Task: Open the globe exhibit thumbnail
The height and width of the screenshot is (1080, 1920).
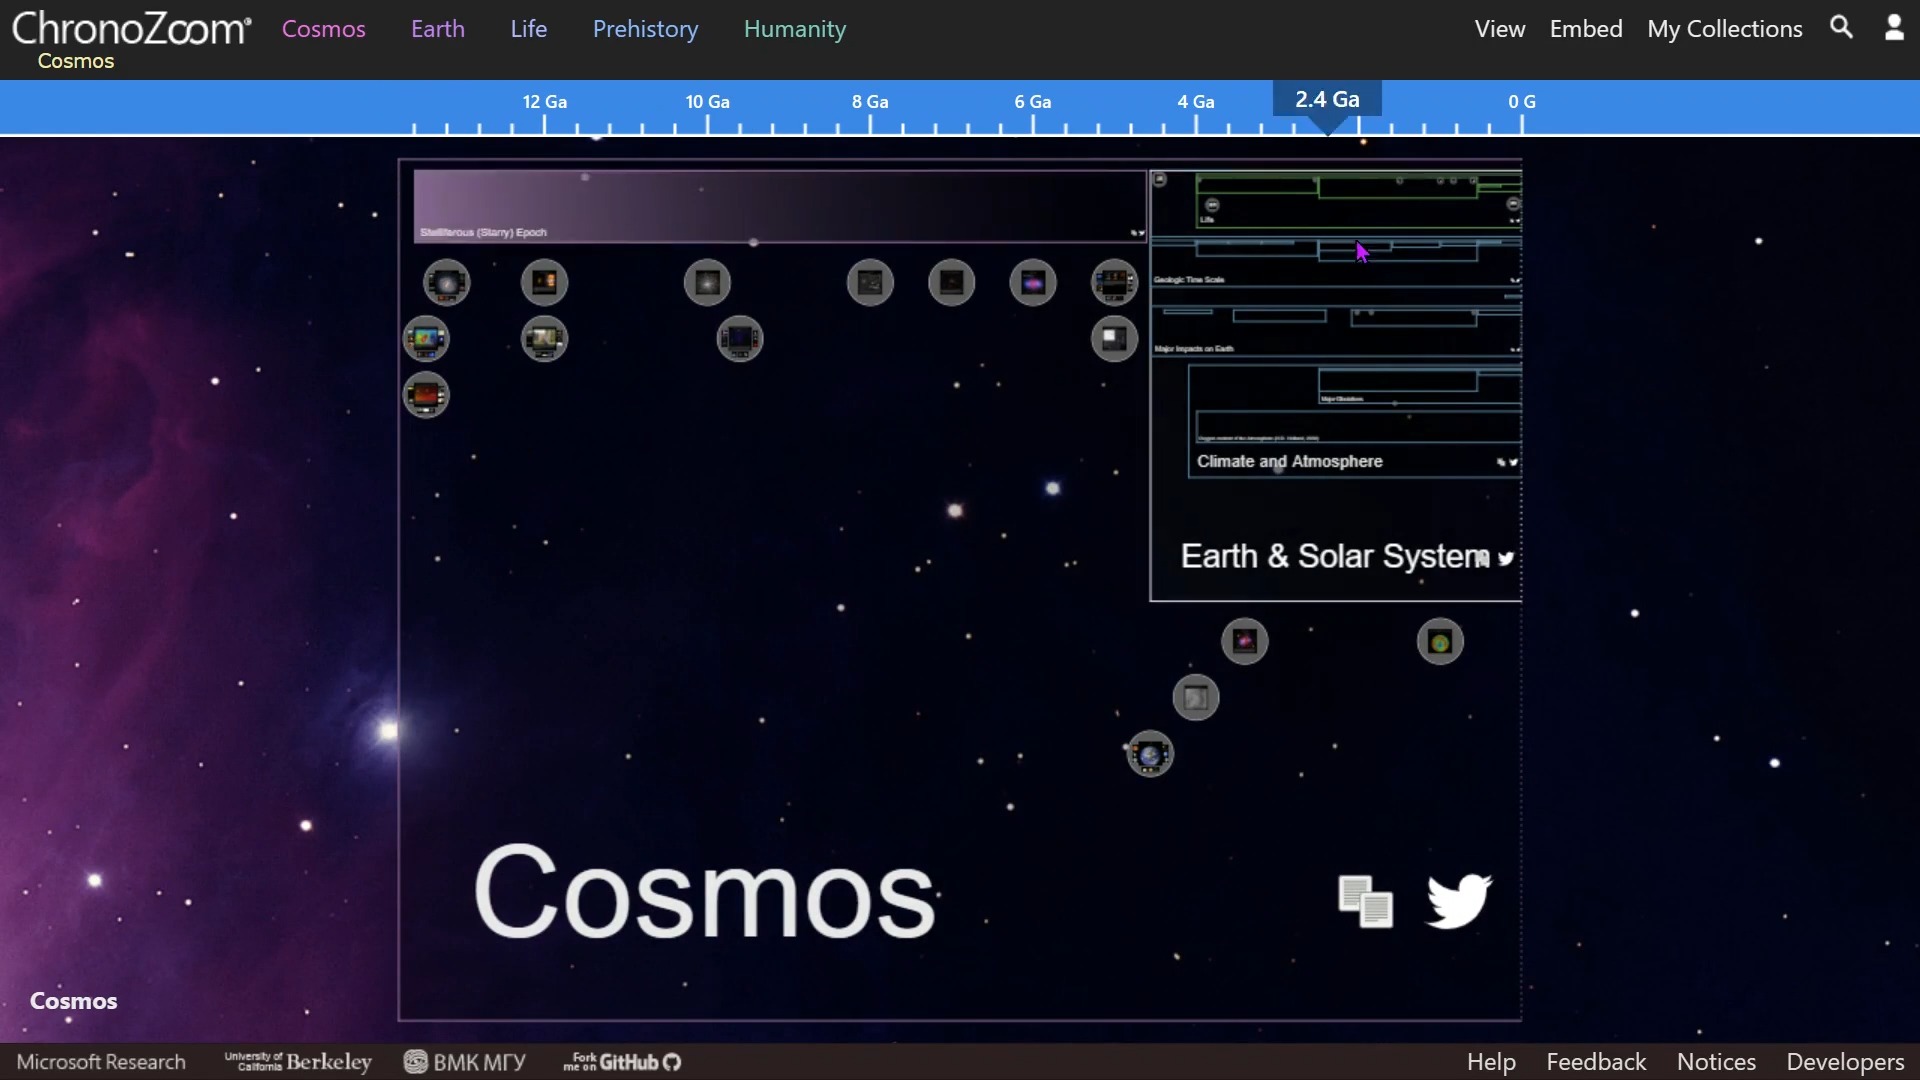Action: (1150, 754)
